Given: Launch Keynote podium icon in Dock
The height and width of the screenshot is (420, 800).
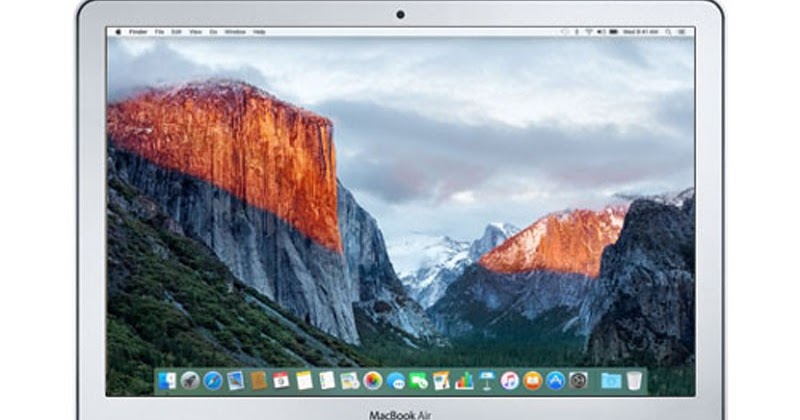Looking at the screenshot, I should [487, 381].
